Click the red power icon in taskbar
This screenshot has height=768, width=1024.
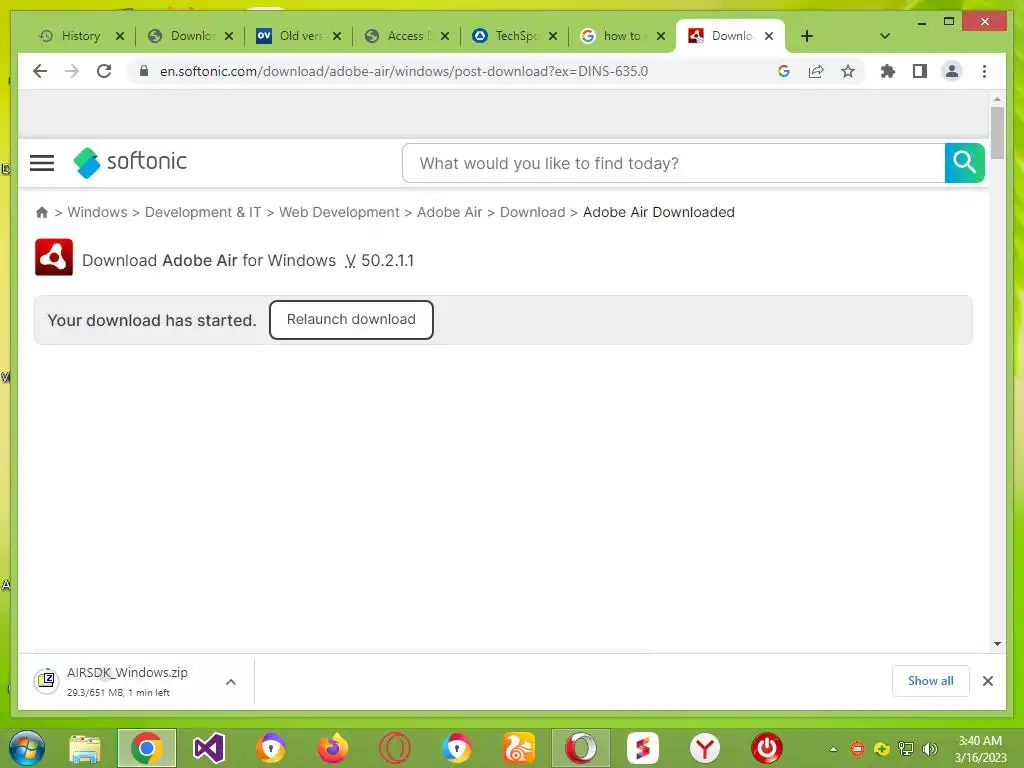click(767, 748)
